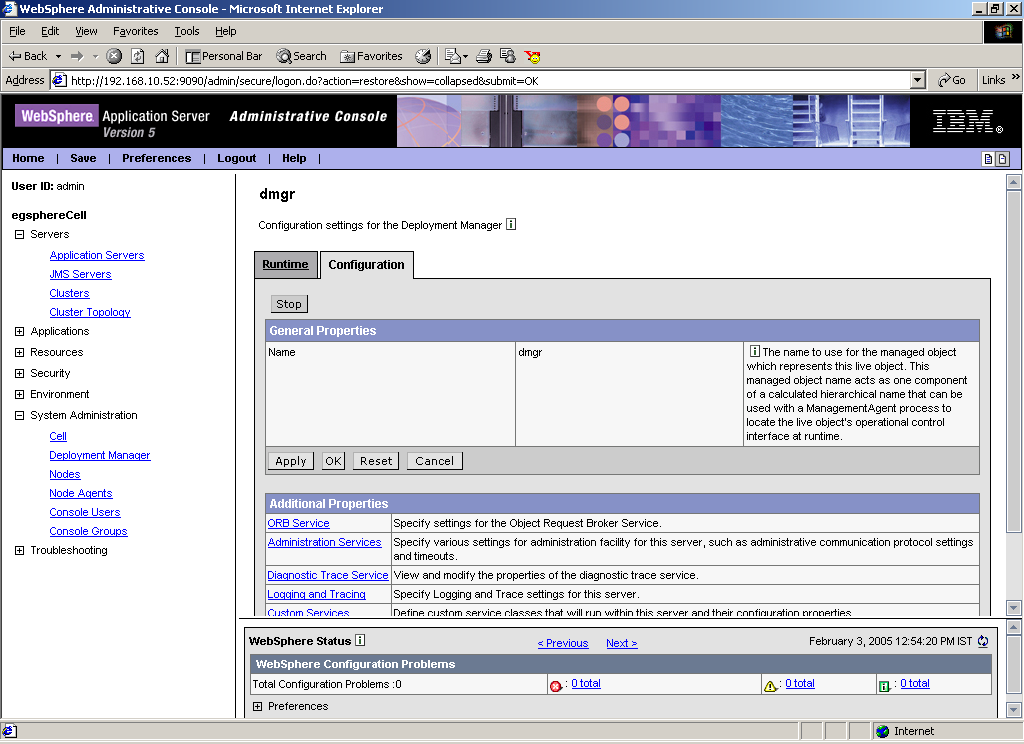Open console Preferences in navigation bar

(157, 158)
